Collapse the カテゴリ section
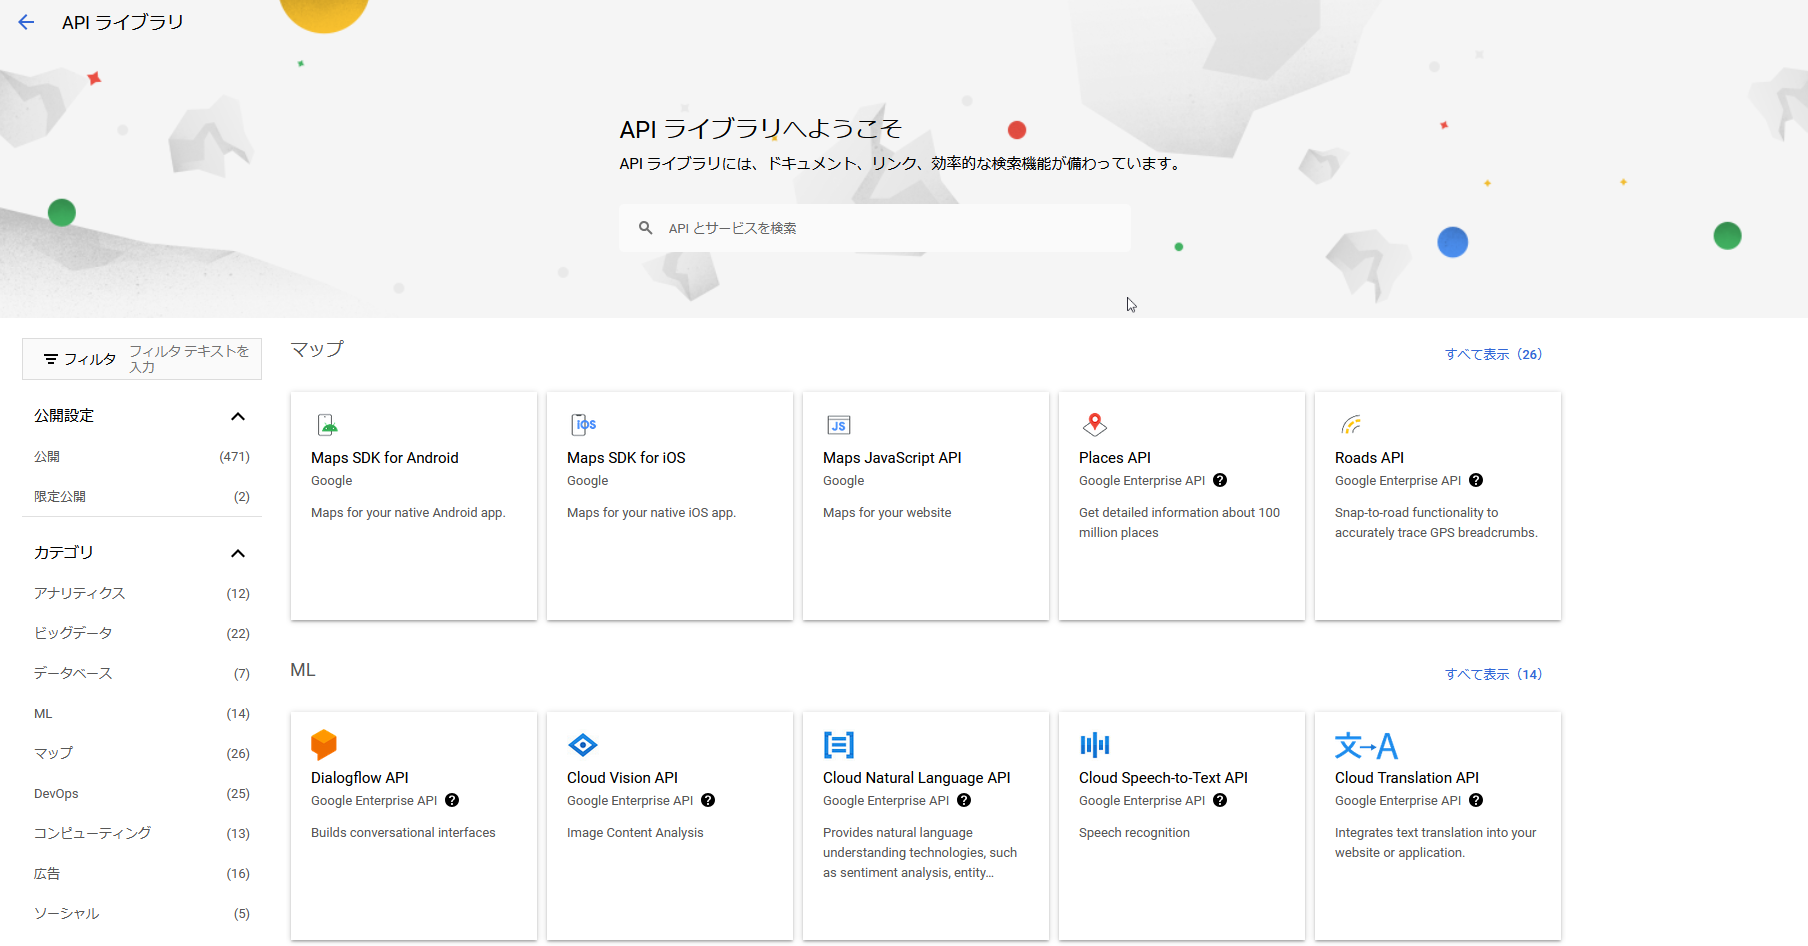The image size is (1808, 946). coord(238,553)
